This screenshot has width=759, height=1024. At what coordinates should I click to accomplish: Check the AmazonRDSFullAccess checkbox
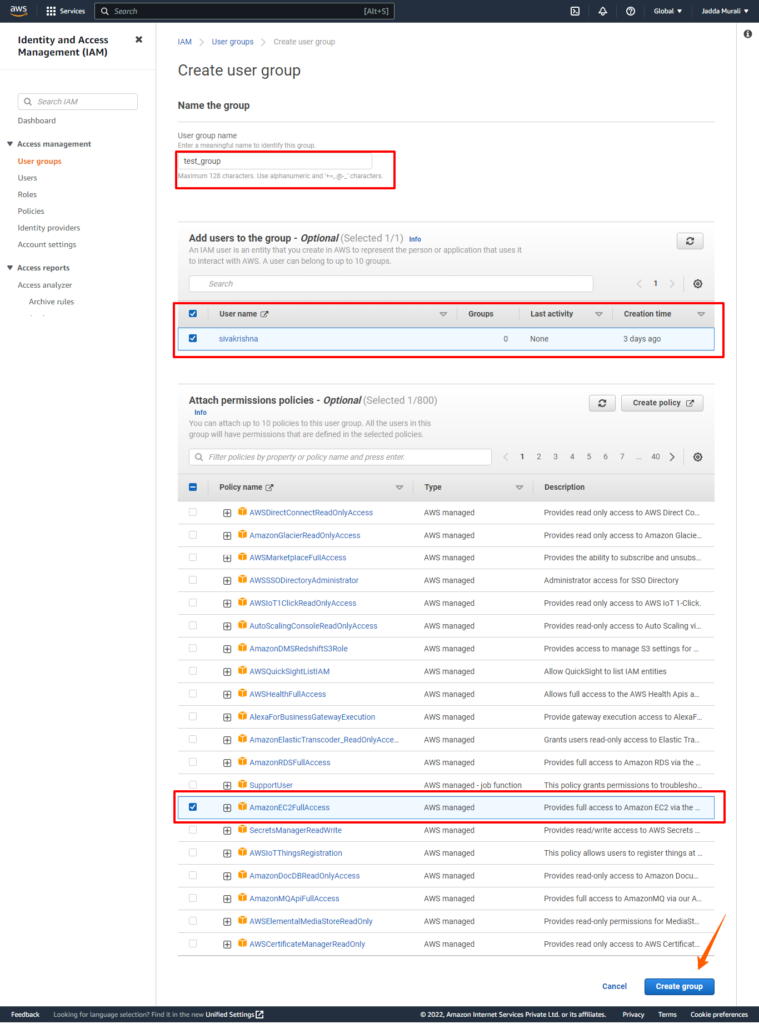tap(193, 761)
